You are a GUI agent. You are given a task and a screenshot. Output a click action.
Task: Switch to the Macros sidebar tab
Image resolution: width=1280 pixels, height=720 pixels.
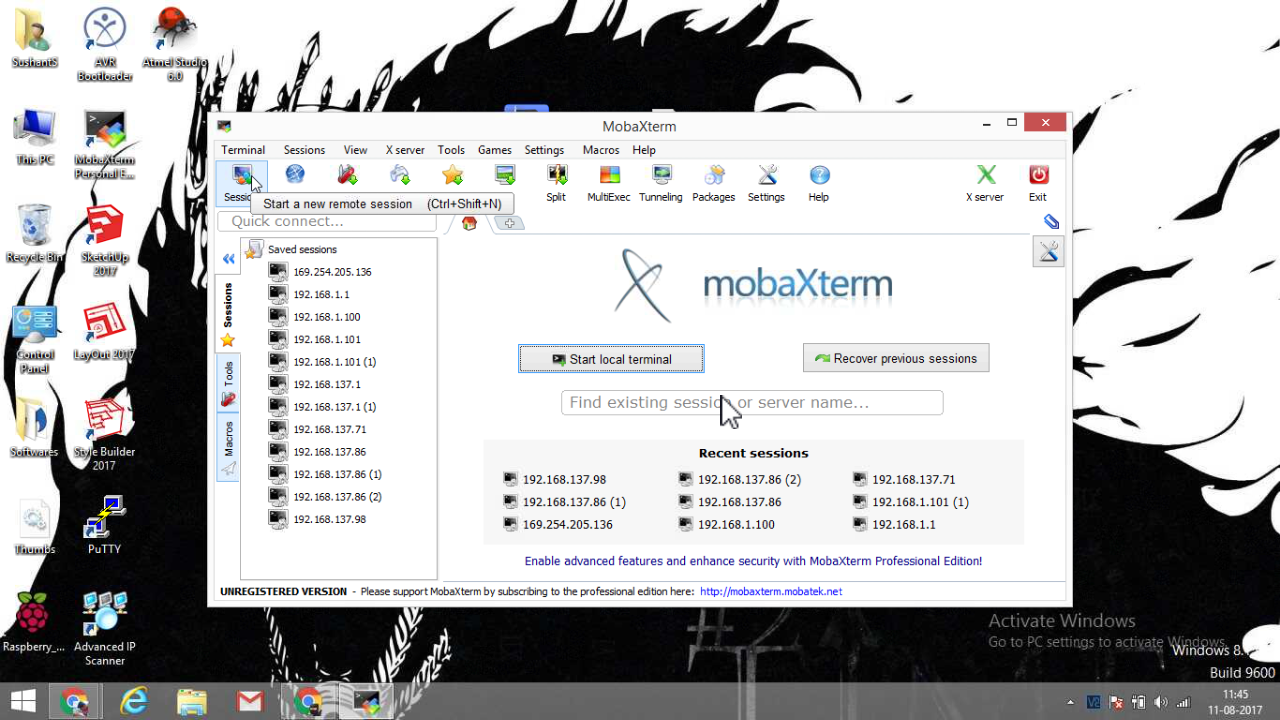click(x=228, y=447)
